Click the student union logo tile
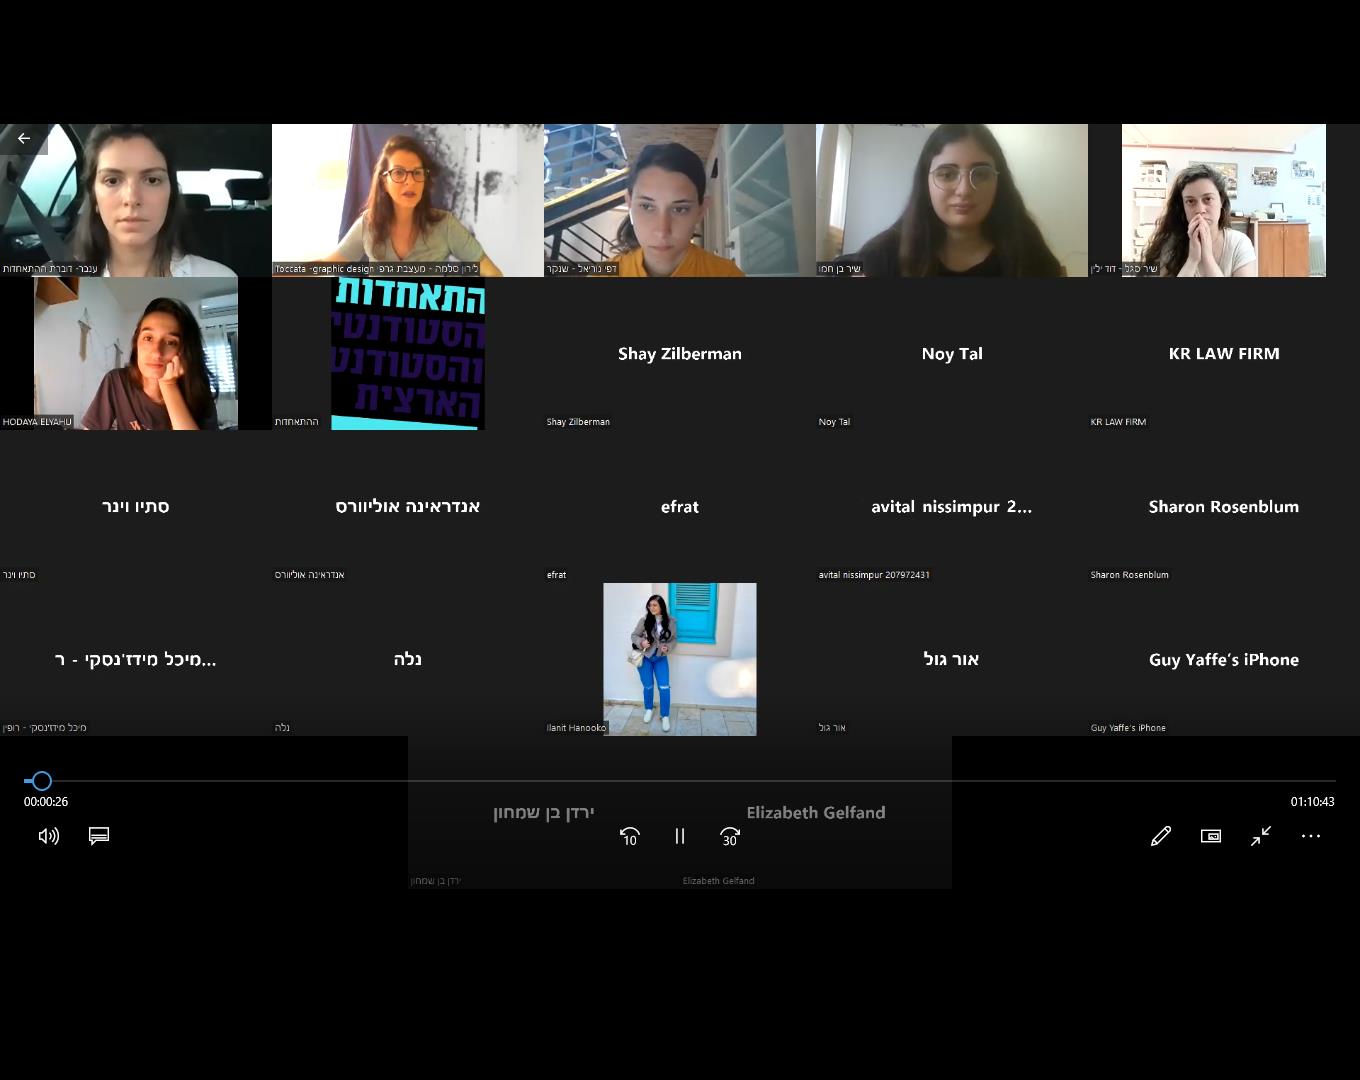 click(408, 354)
